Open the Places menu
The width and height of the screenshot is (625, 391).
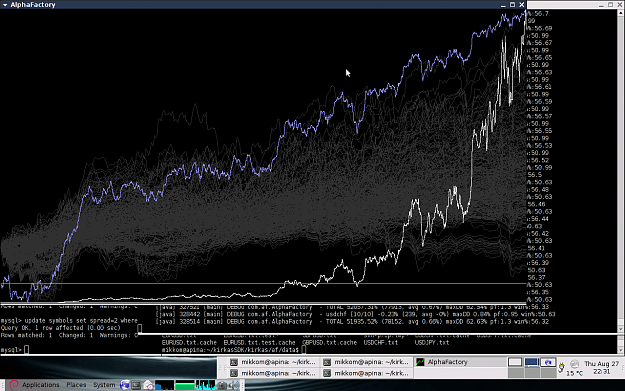[76, 385]
